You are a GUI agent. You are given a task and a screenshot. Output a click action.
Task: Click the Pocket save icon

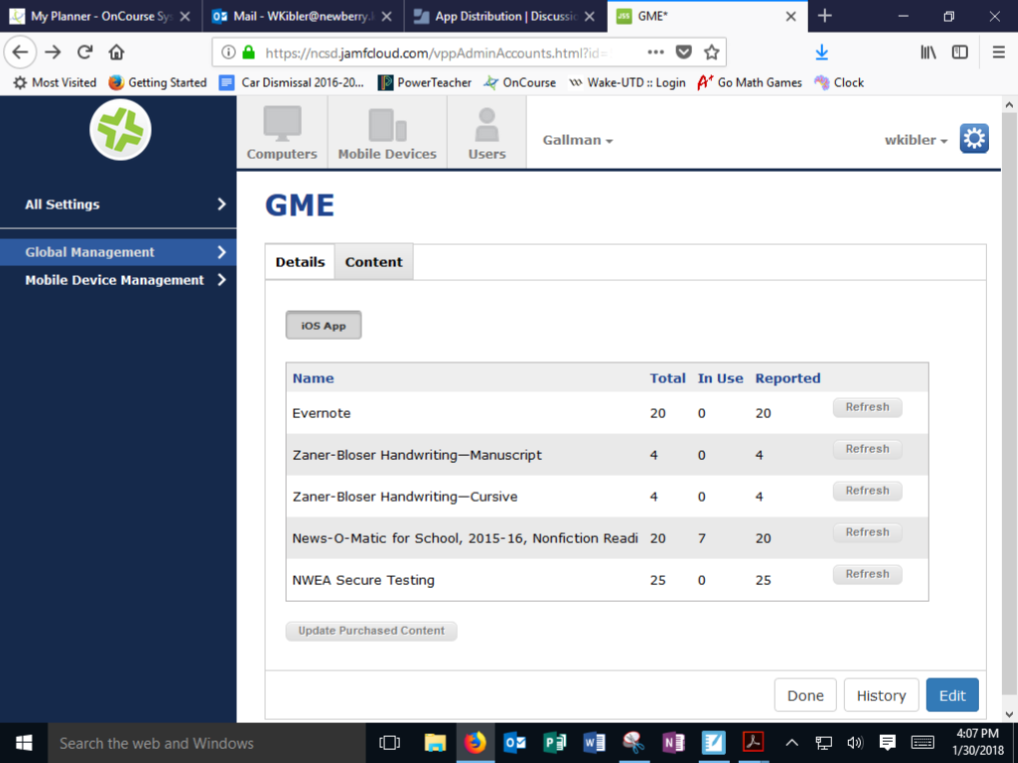click(684, 53)
